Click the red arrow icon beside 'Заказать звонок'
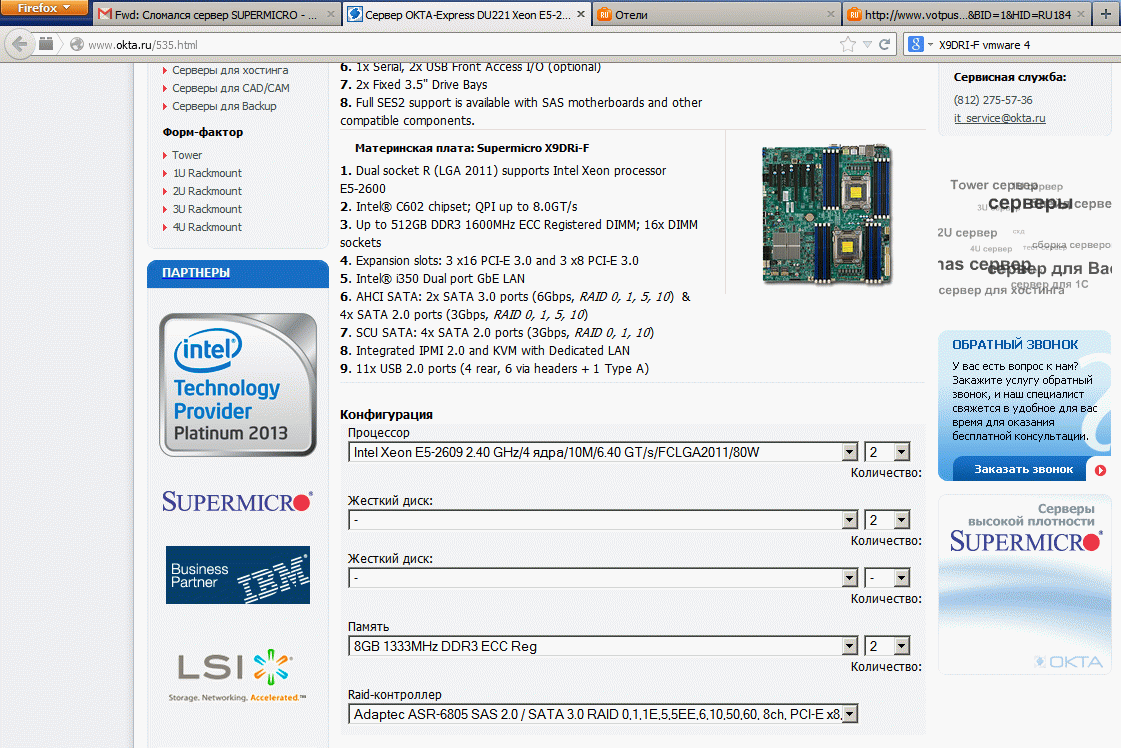Screen dimensions: 1121x748 coord(1100,470)
